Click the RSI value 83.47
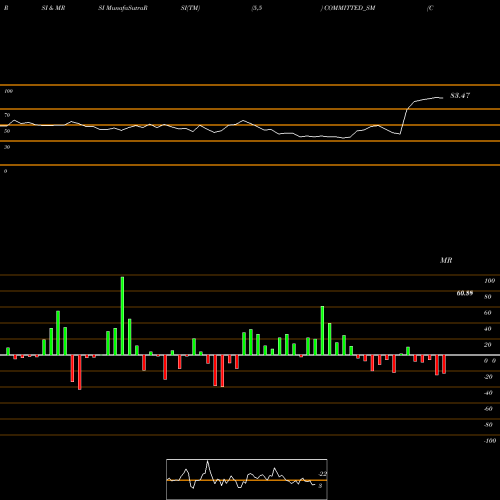 [460, 96]
